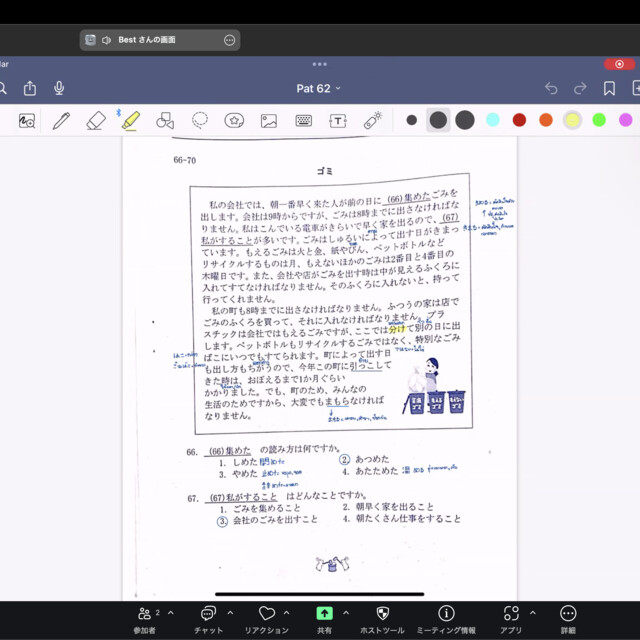Viewport: 640px width, 640px height.
Task: Choose the red color swatch
Action: [x=519, y=120]
